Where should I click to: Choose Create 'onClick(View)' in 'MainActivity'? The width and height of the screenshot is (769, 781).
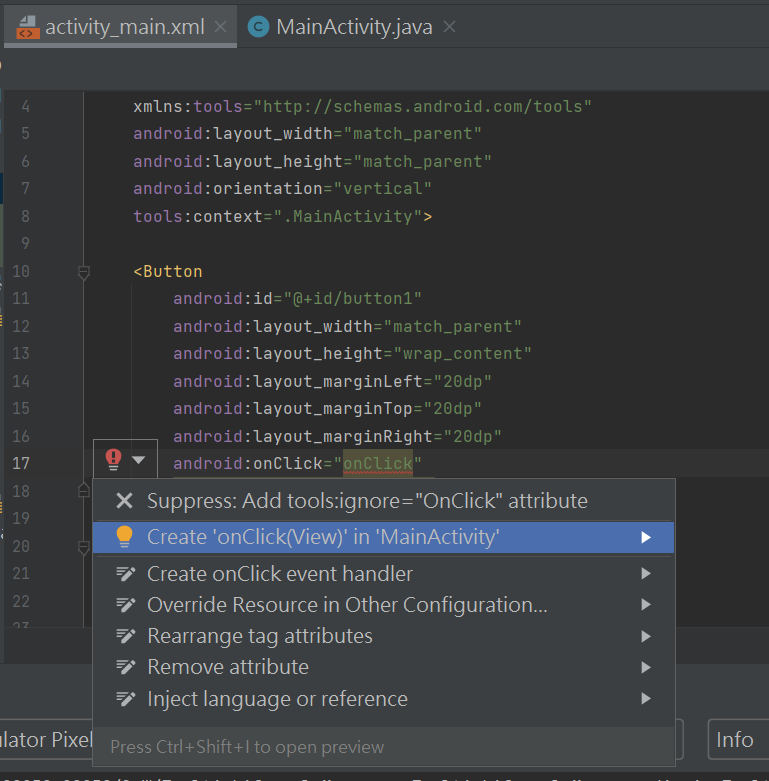point(384,537)
